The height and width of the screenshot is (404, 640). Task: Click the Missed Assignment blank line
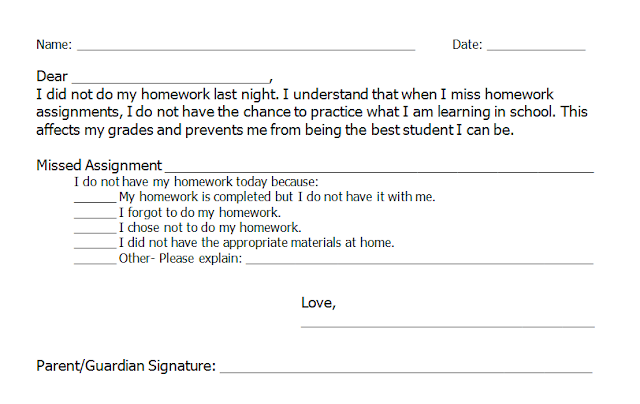pyautogui.click(x=379, y=169)
